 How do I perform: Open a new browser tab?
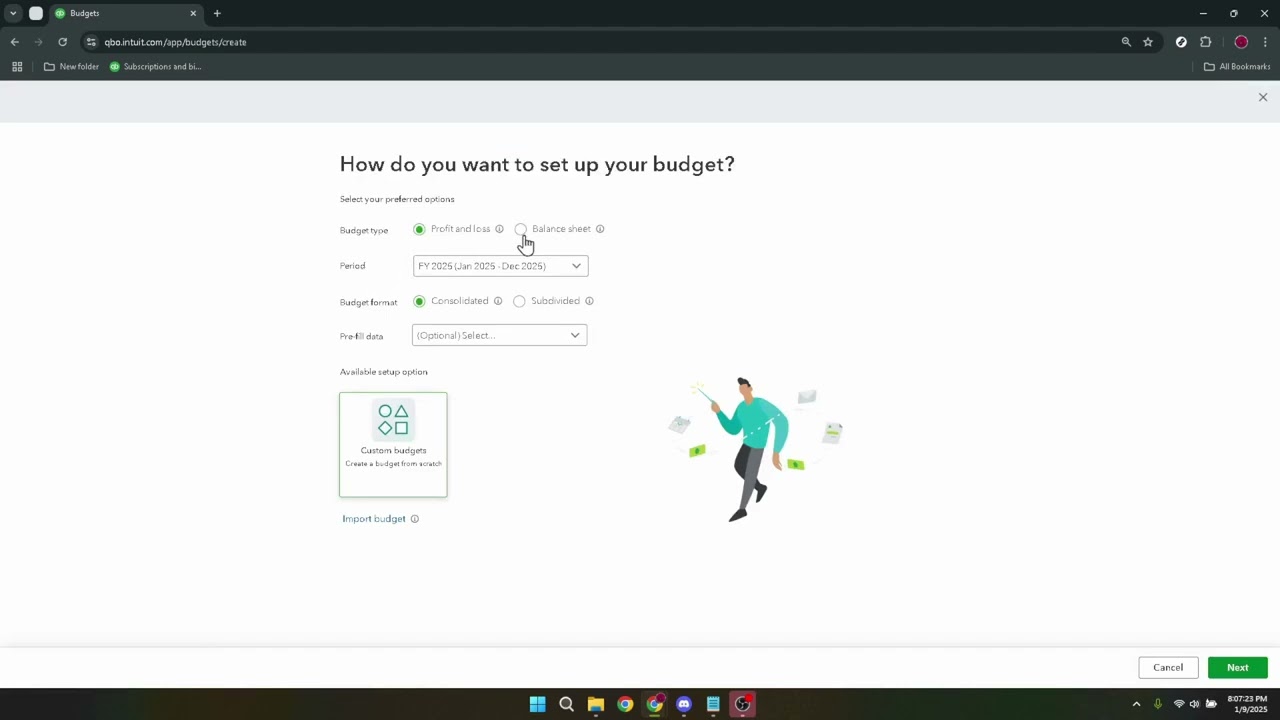pos(217,13)
